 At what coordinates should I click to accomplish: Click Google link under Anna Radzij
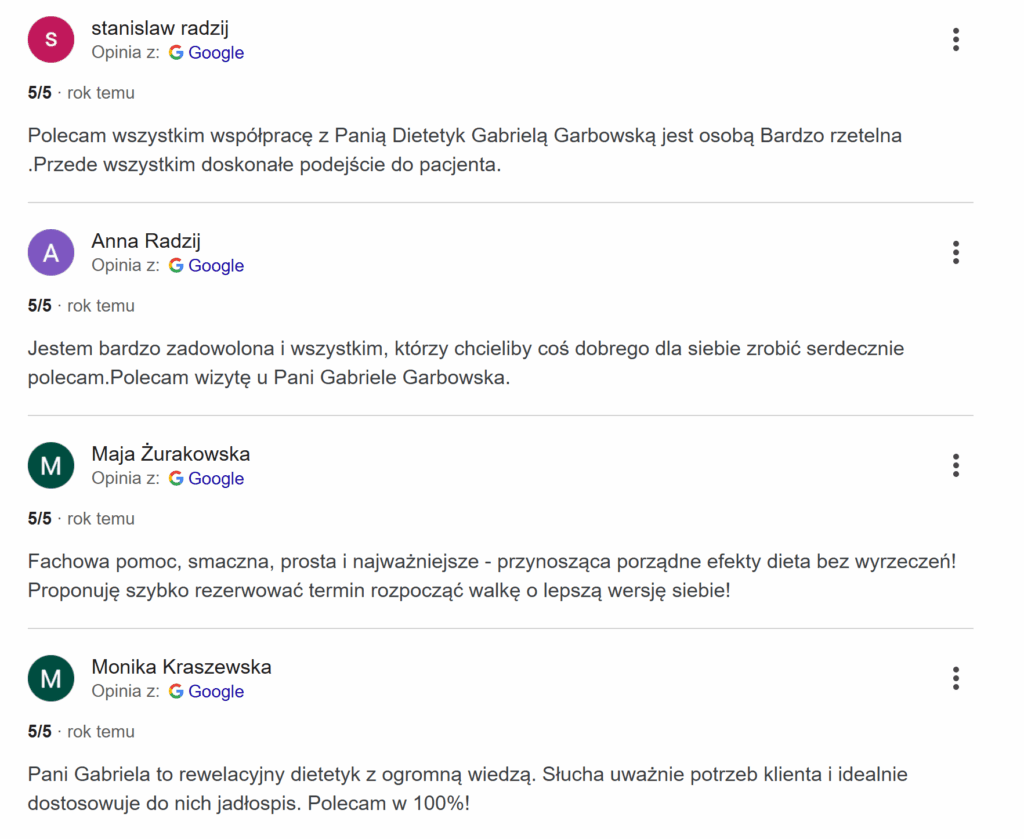pyautogui.click(x=215, y=266)
